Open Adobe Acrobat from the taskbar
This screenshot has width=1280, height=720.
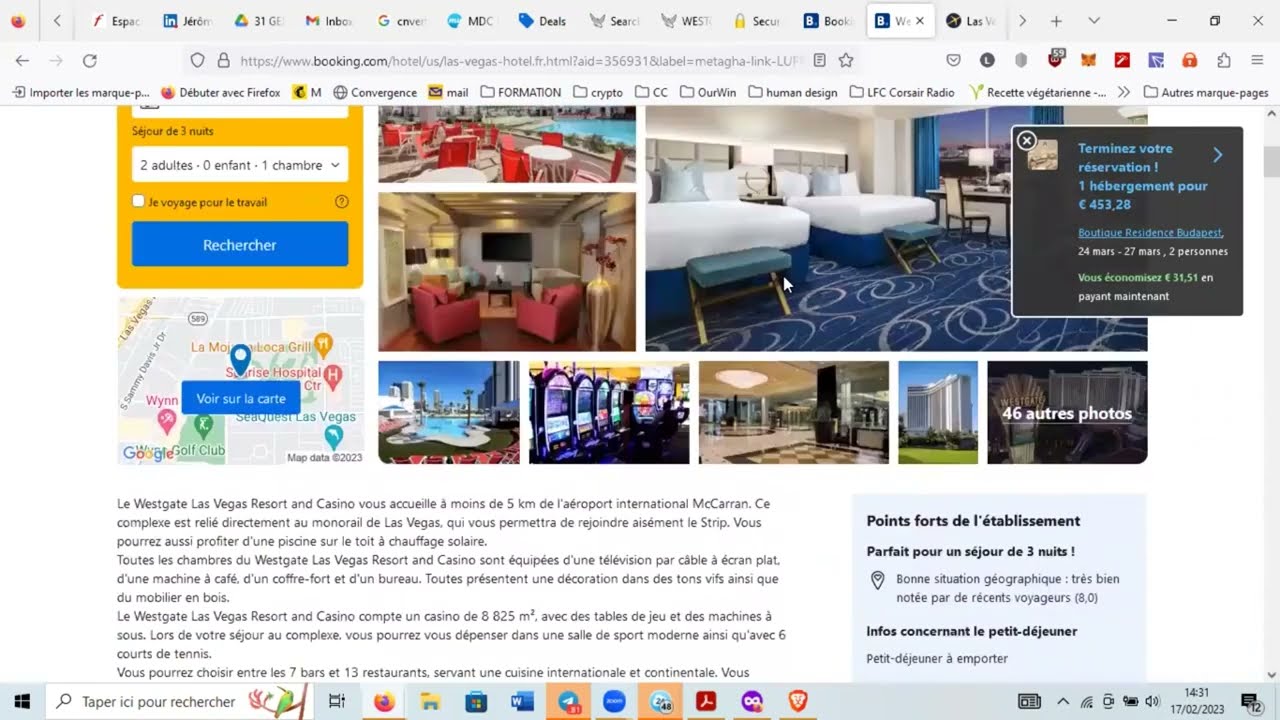[706, 701]
